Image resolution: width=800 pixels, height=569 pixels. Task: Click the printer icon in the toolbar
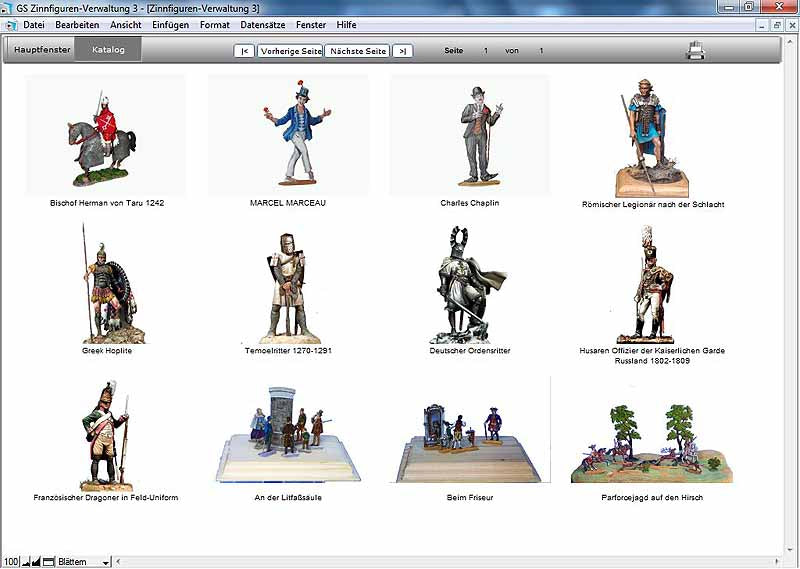pyautogui.click(x=696, y=50)
